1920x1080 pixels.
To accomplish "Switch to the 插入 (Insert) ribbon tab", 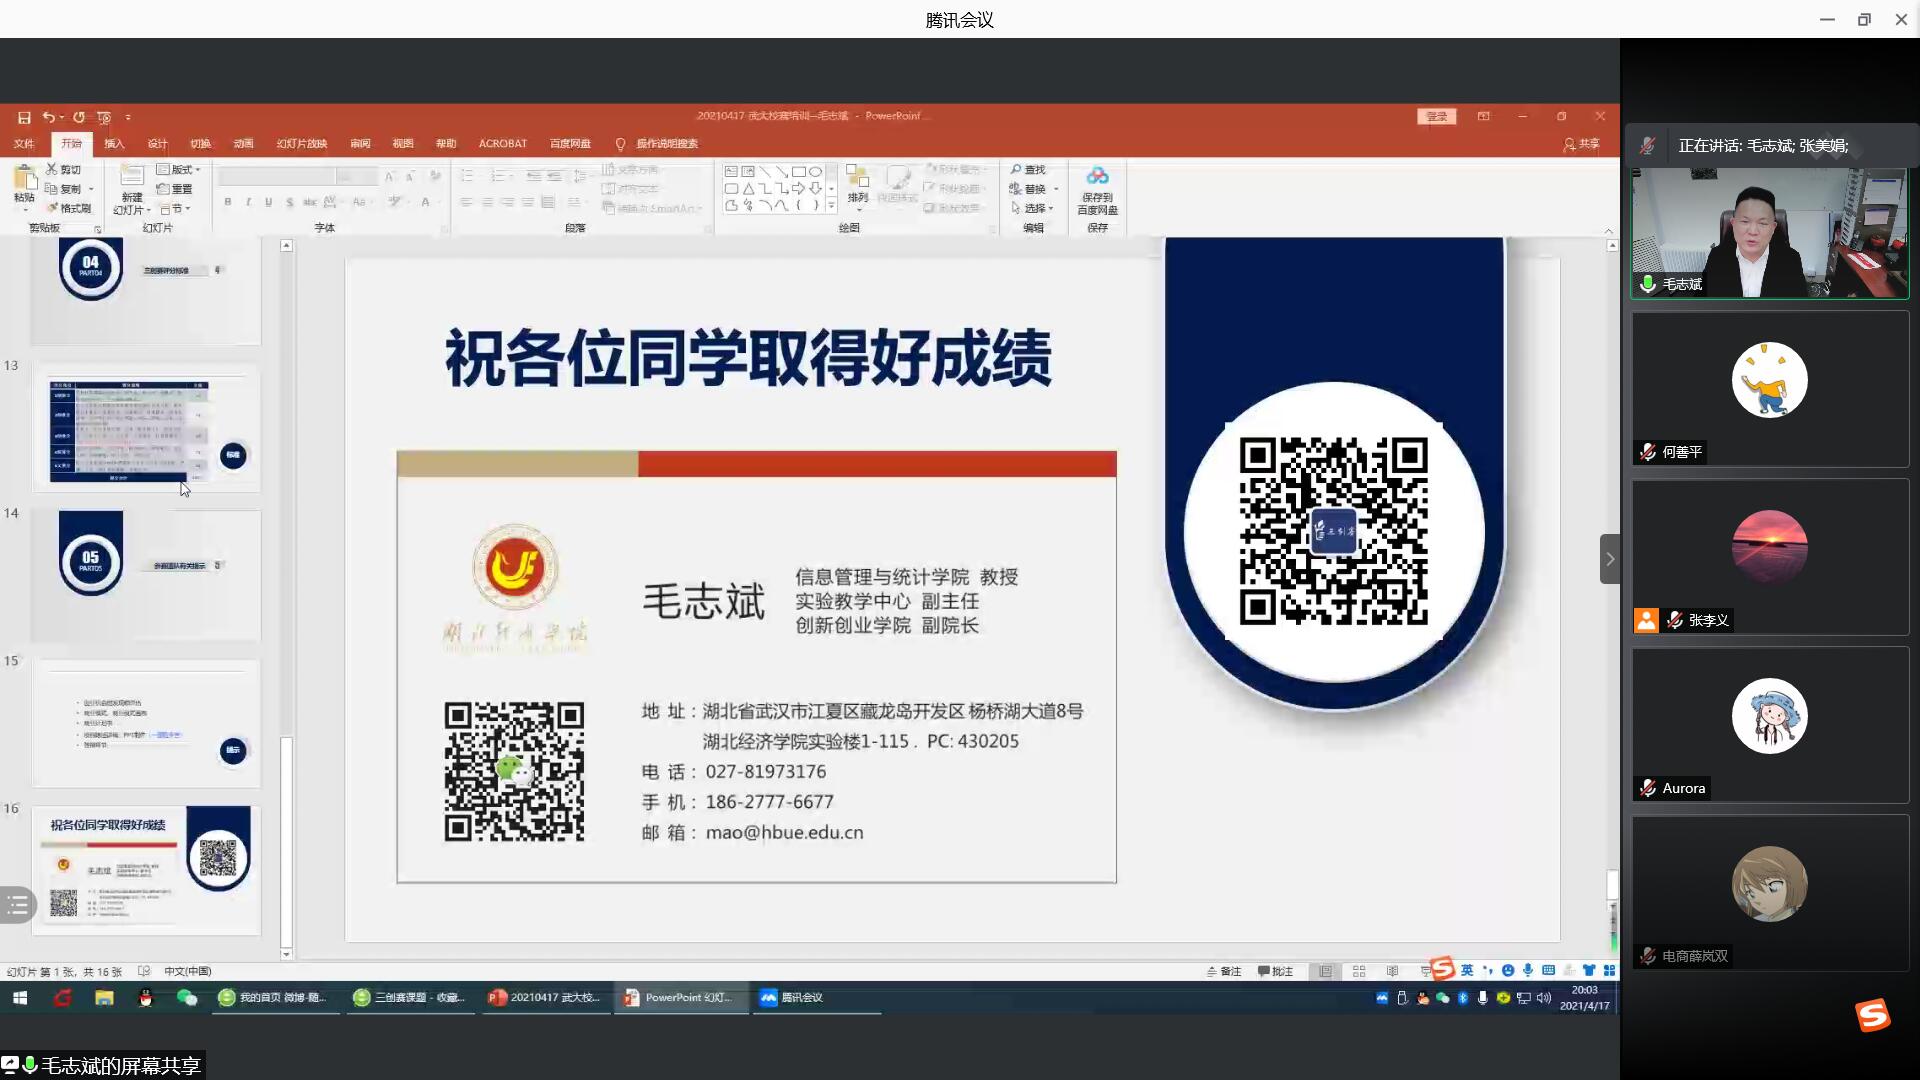I will (114, 144).
